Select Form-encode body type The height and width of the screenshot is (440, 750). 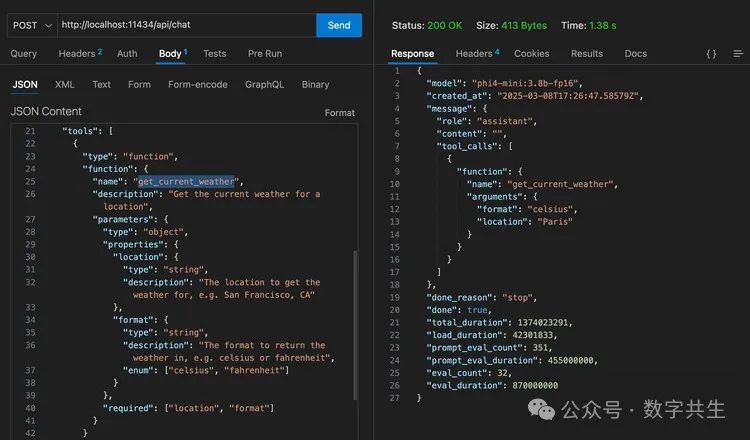(198, 85)
